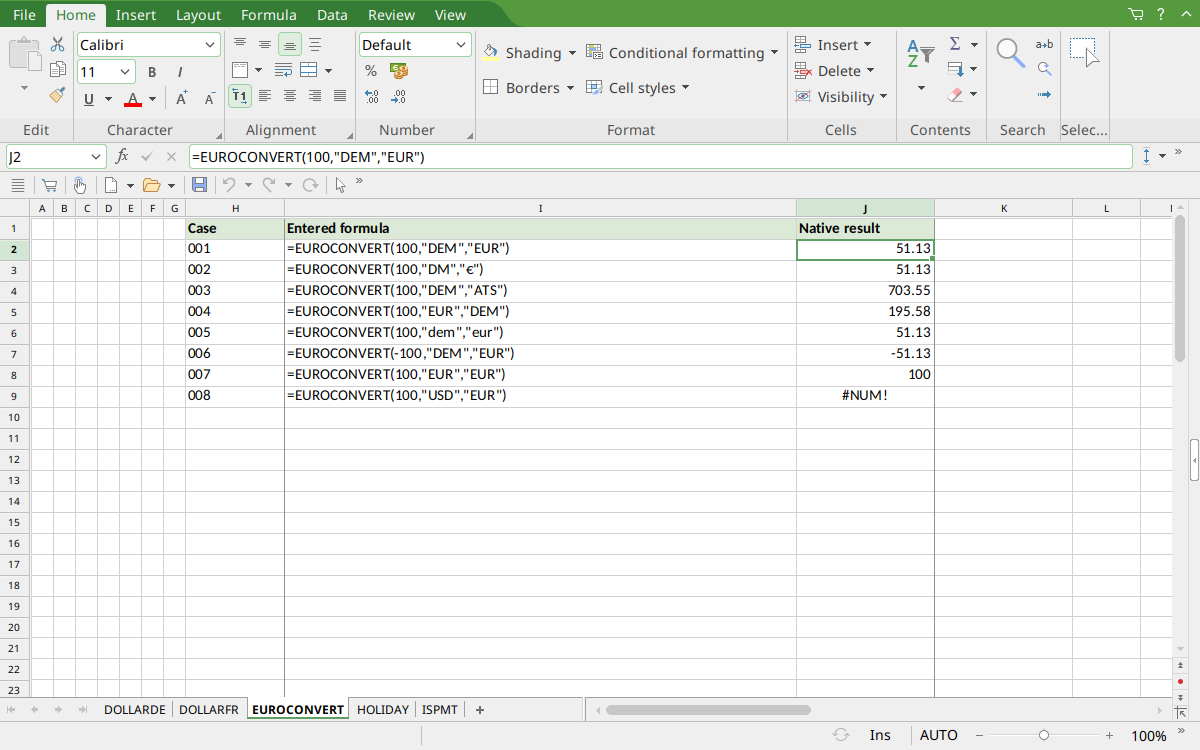Click the zoom slider handle
Screen dimensions: 1200x750
coord(1044,735)
